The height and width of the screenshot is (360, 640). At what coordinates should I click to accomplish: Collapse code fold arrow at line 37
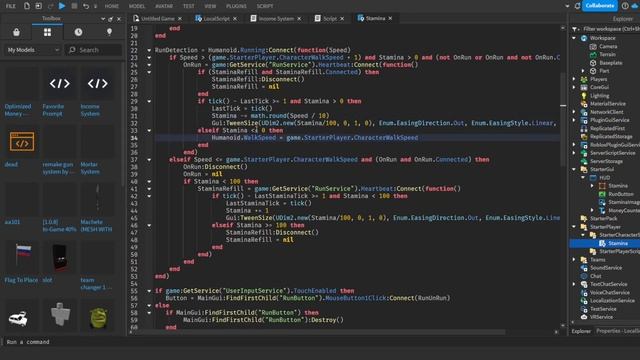point(149,160)
